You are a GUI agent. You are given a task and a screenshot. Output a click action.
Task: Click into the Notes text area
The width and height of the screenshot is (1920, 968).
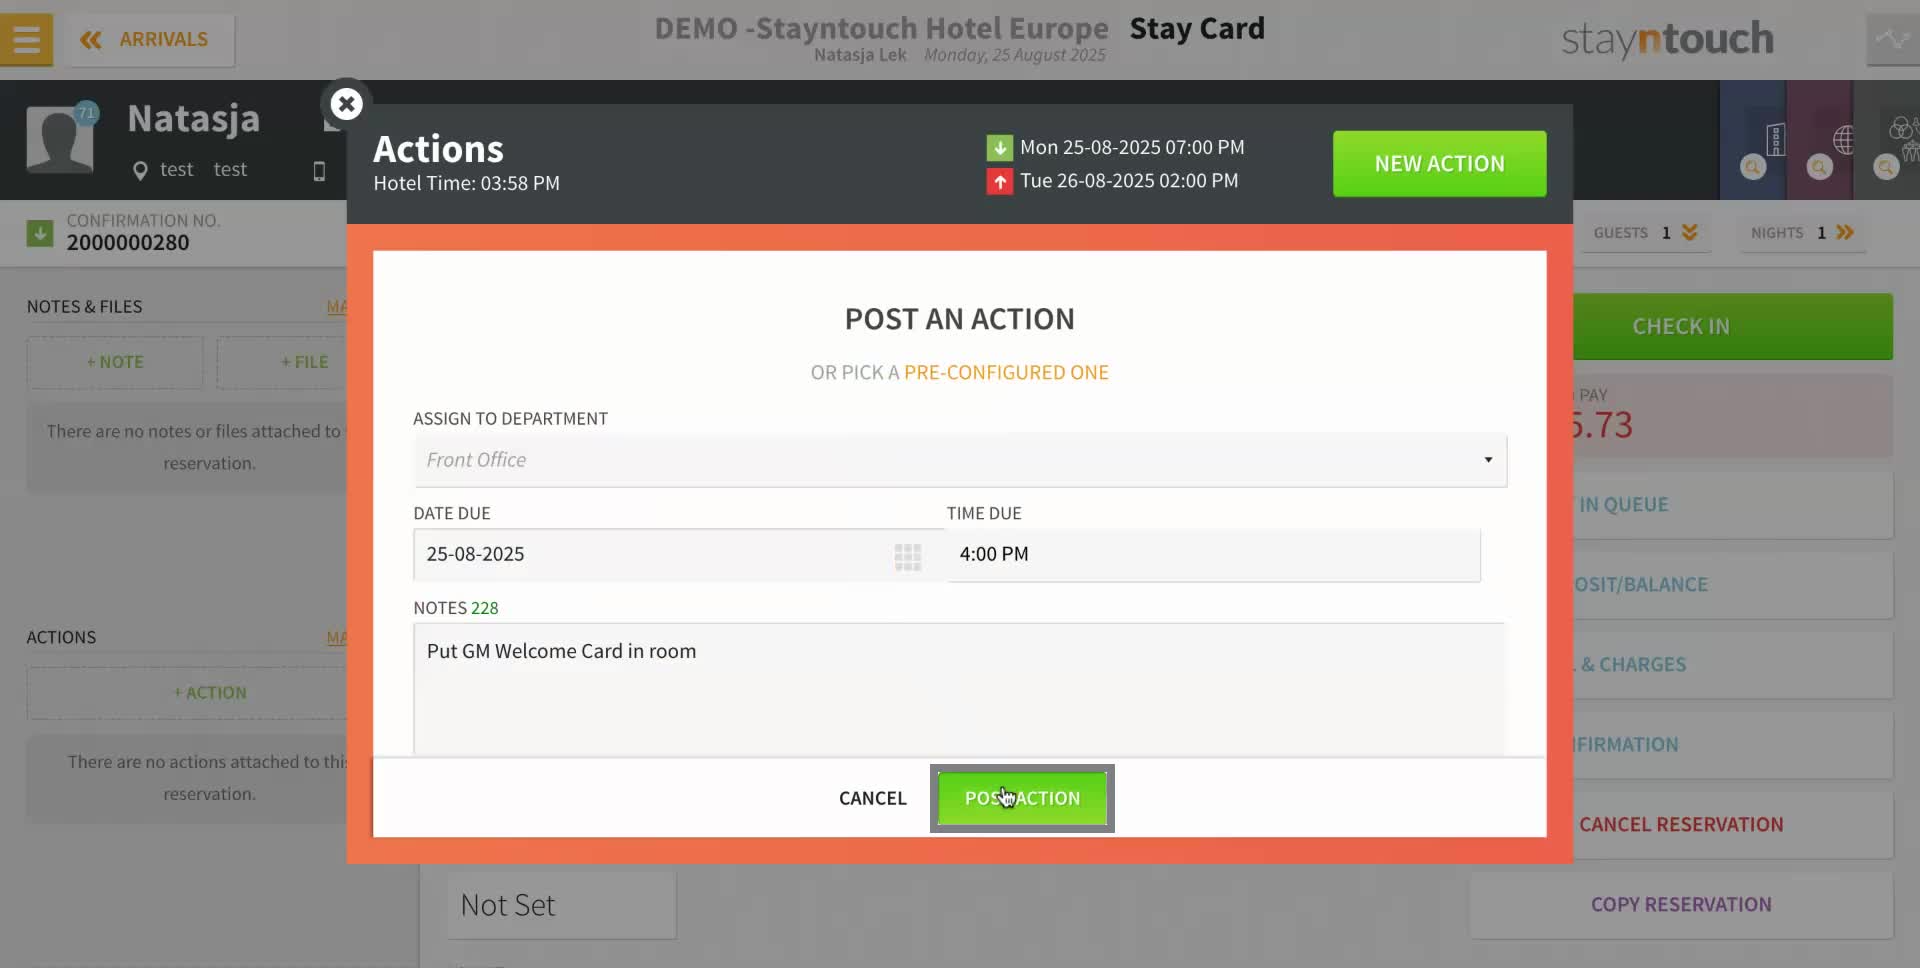pos(958,689)
